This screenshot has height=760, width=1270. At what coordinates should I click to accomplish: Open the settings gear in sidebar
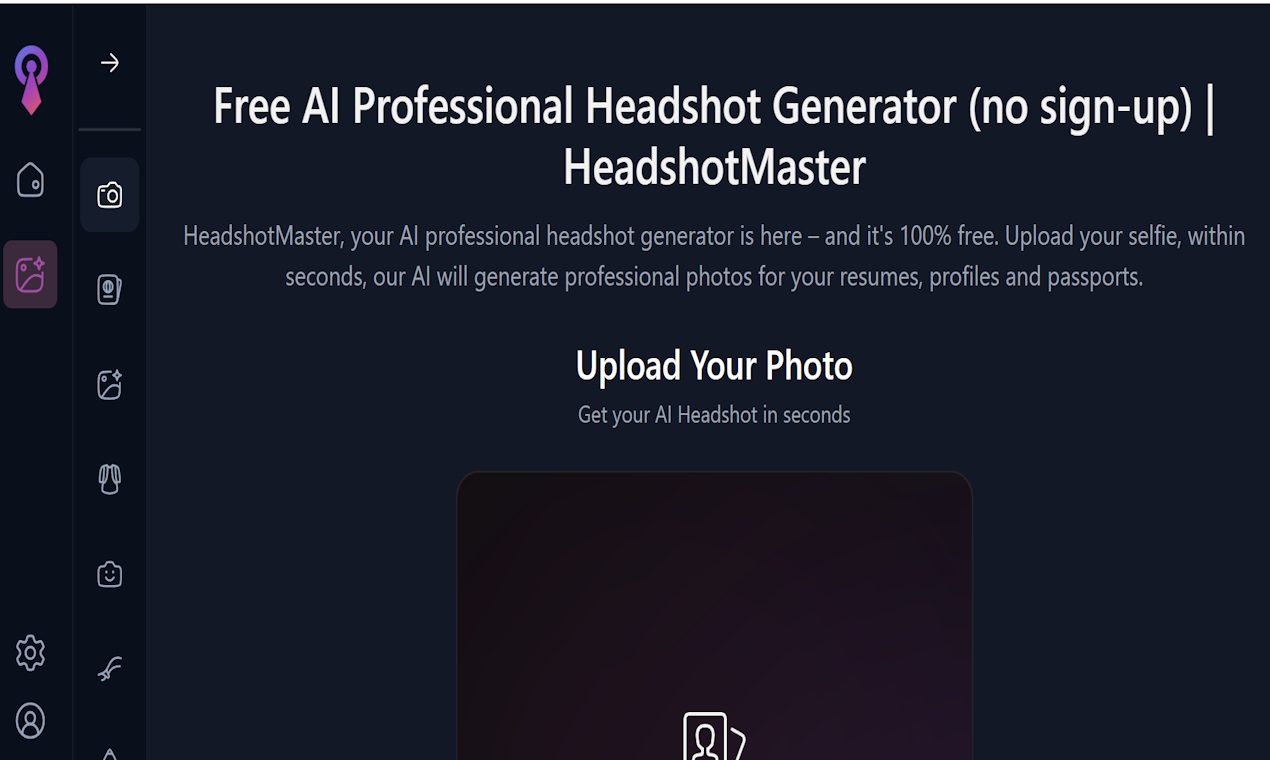click(x=30, y=653)
